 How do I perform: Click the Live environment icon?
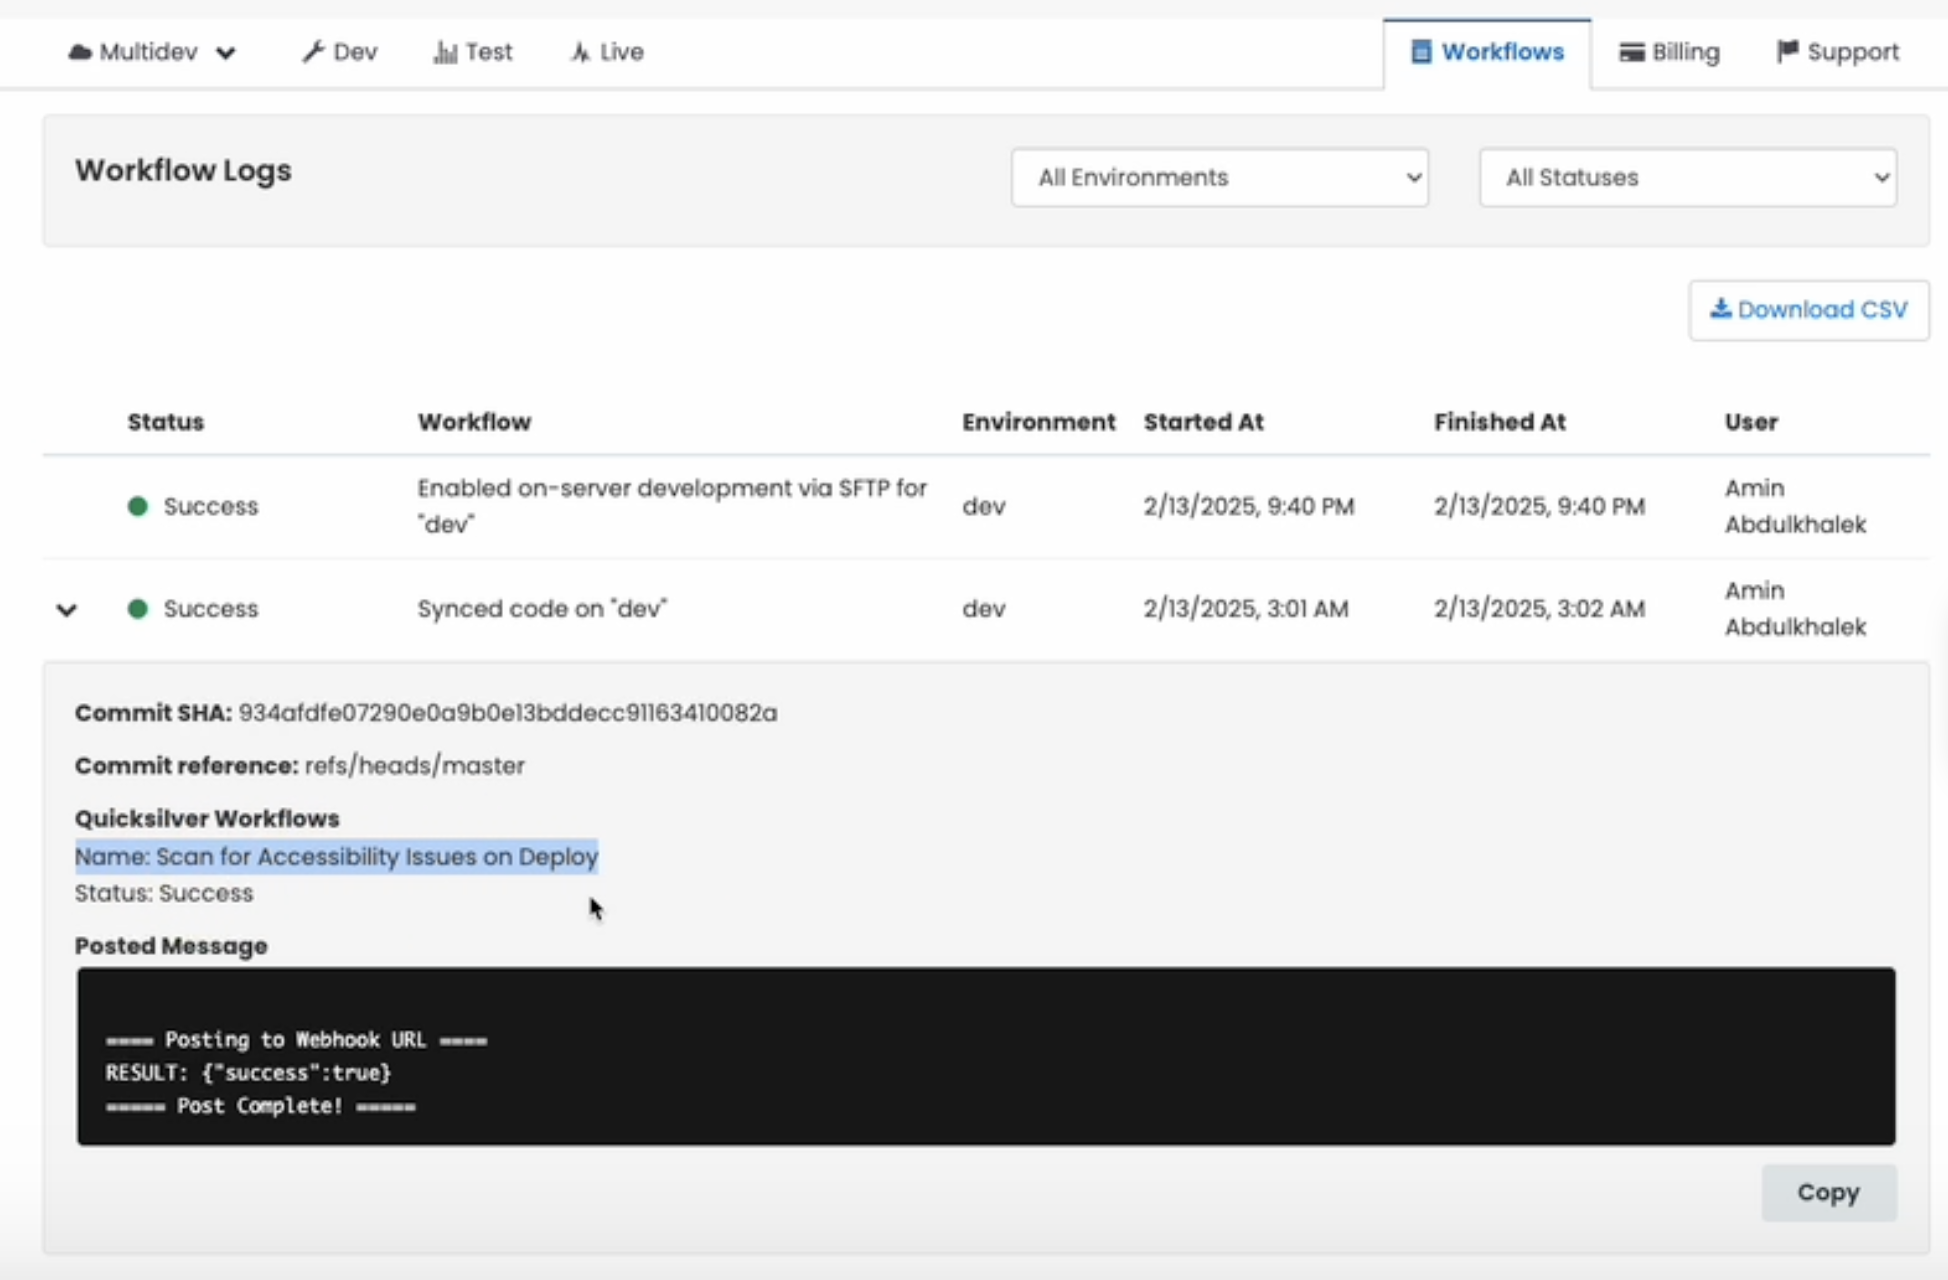pos(580,50)
